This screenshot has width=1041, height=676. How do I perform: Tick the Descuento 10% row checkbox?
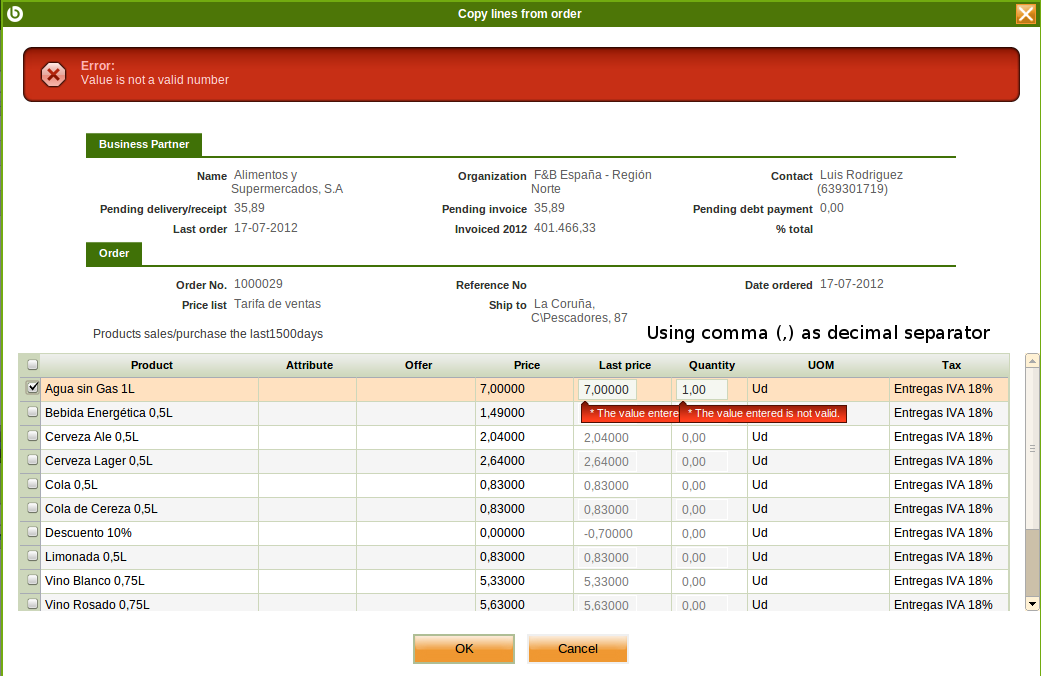click(x=33, y=533)
